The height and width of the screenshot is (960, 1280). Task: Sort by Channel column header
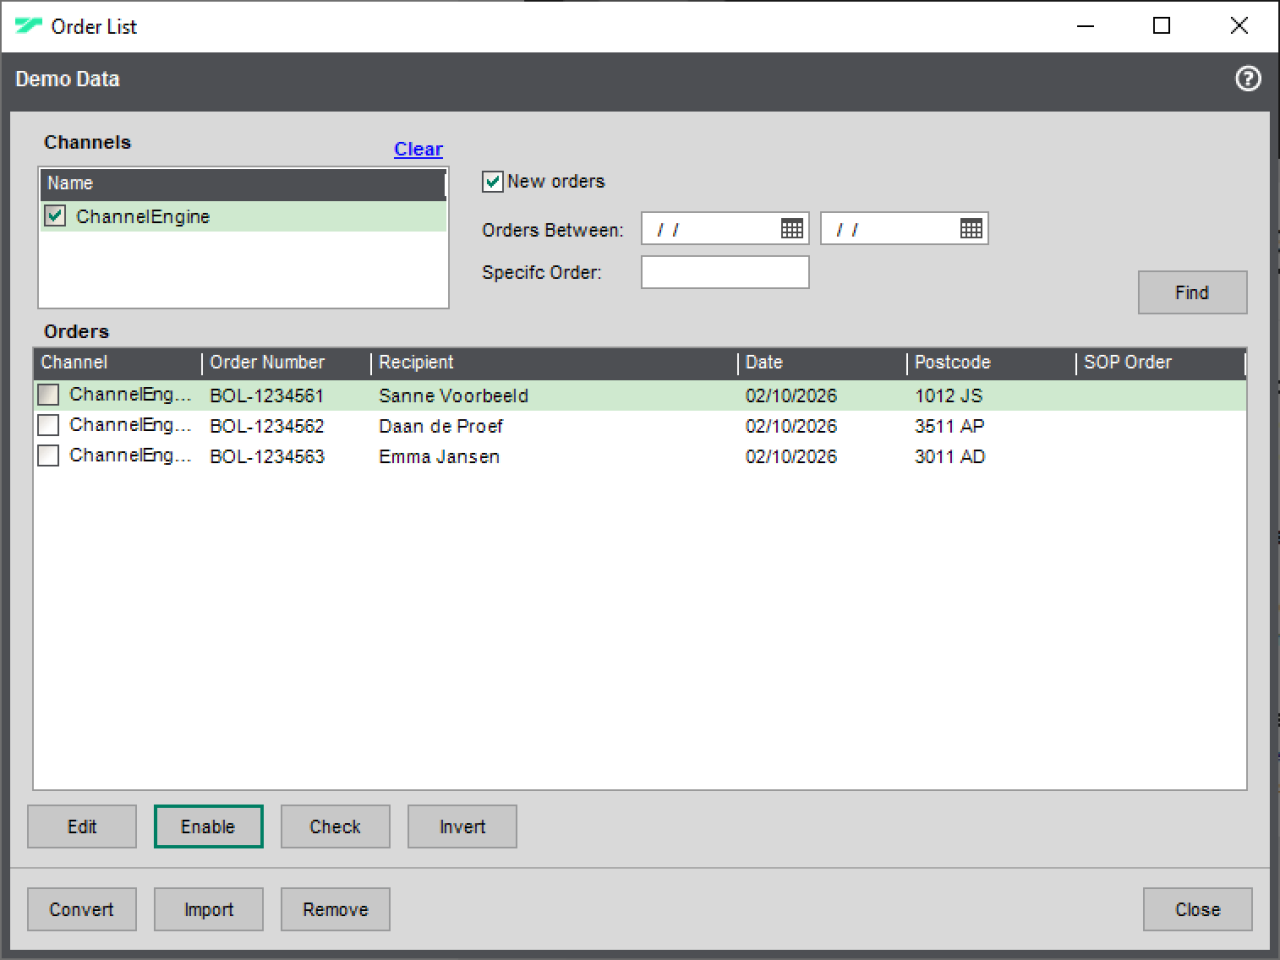point(117,363)
